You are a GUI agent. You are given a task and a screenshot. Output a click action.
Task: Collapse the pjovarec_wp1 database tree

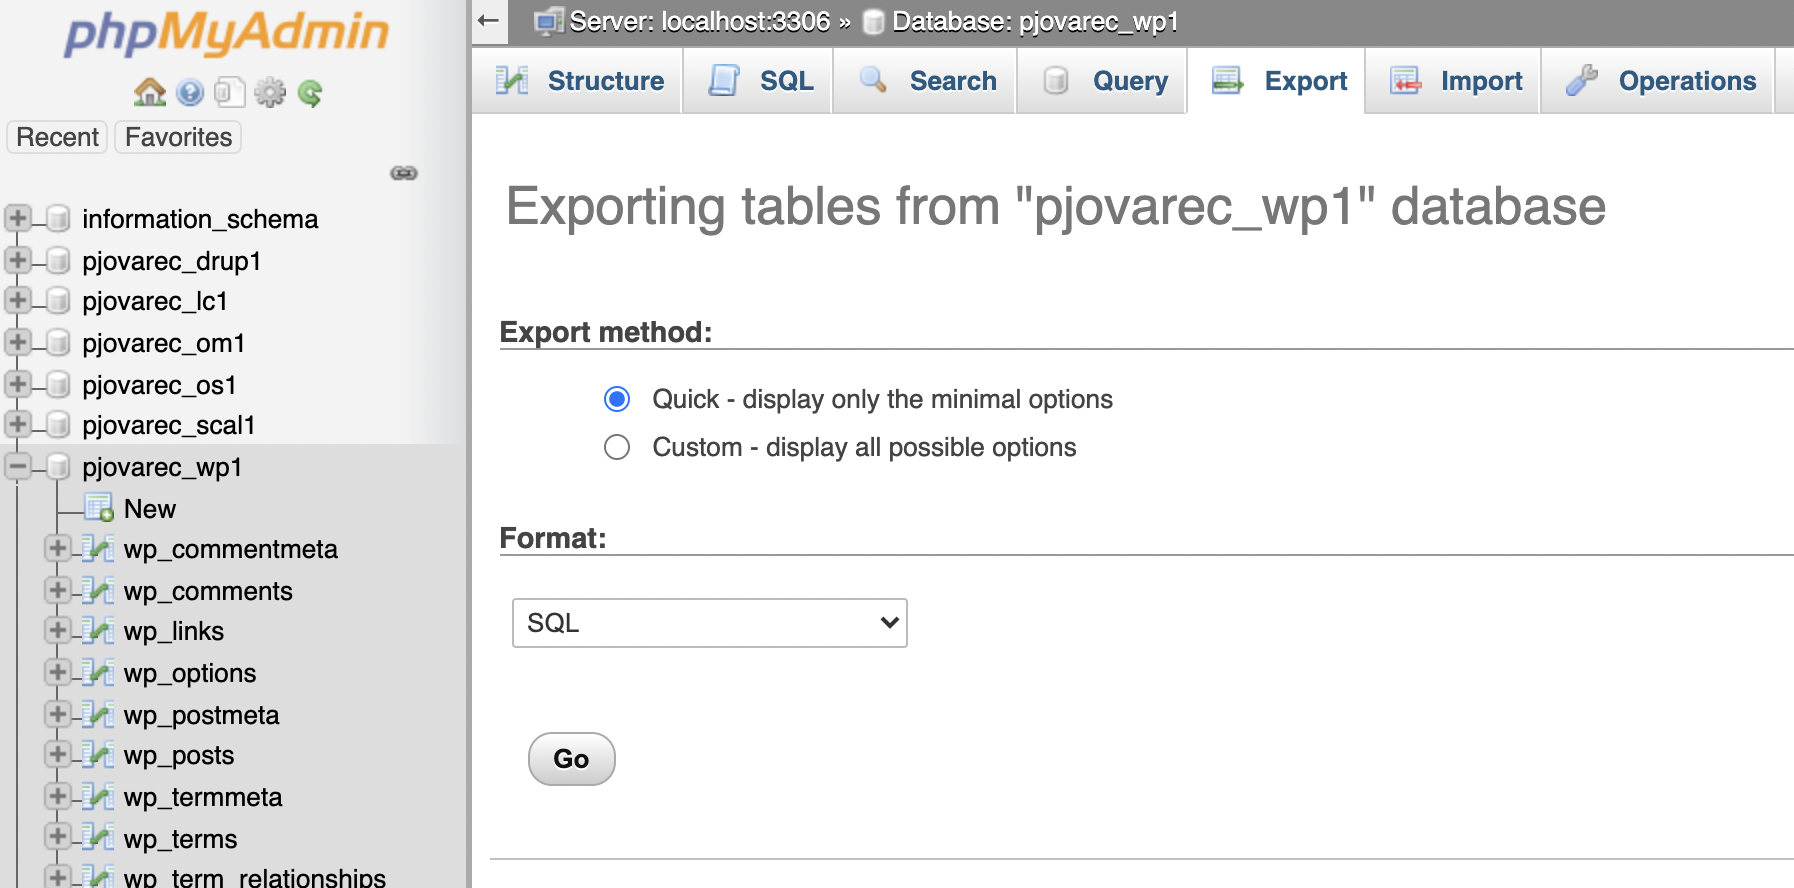(x=18, y=467)
